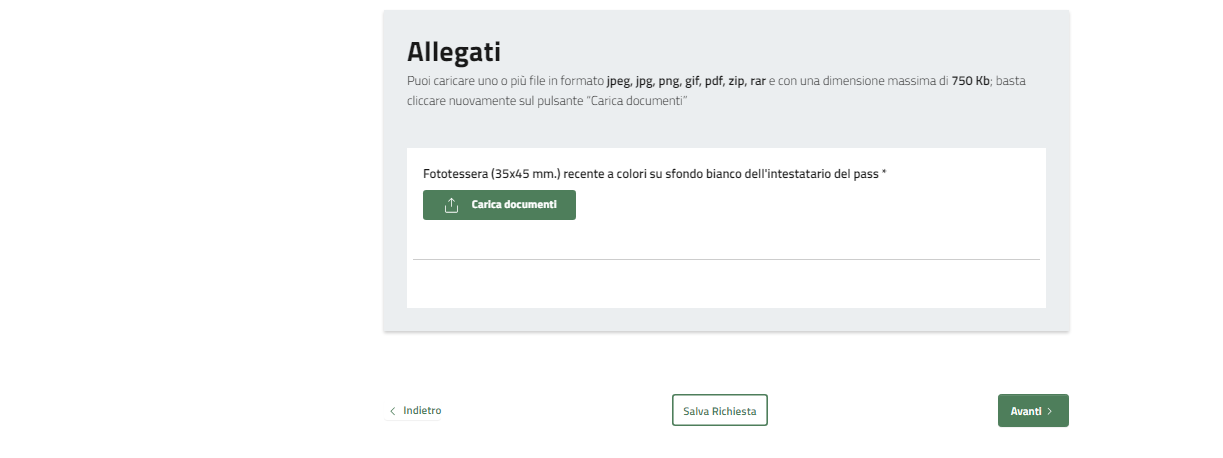The image size is (1223, 458).
Task: Click the upload arrow icon
Action: coord(451,205)
